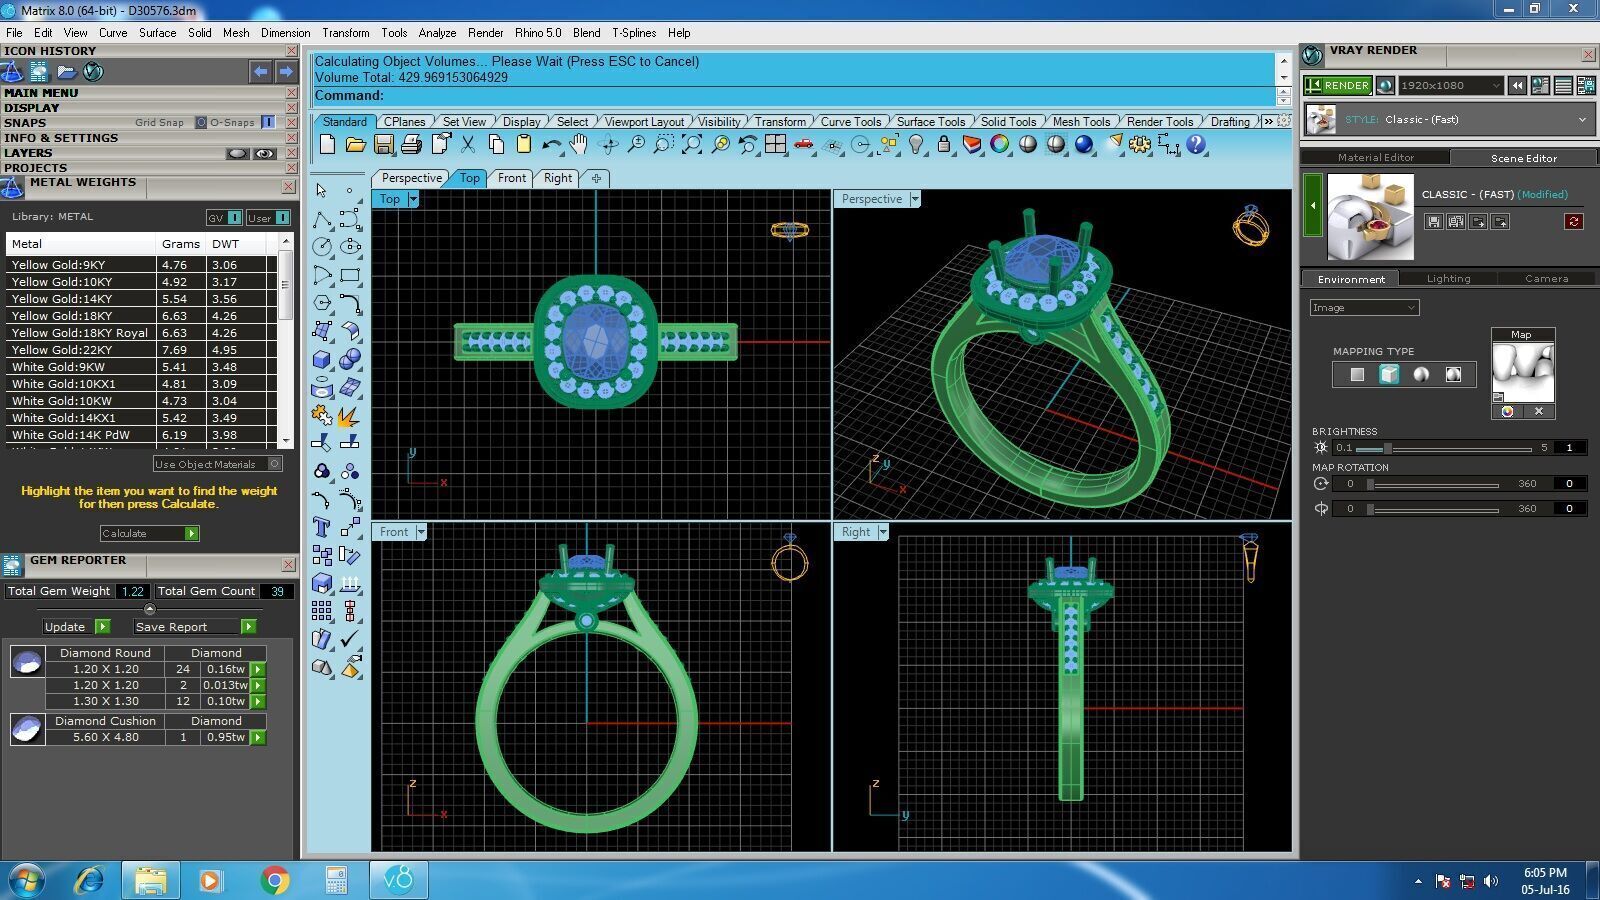The image size is (1600, 900).
Task: Click the Map preview thumbnail
Action: click(1523, 372)
